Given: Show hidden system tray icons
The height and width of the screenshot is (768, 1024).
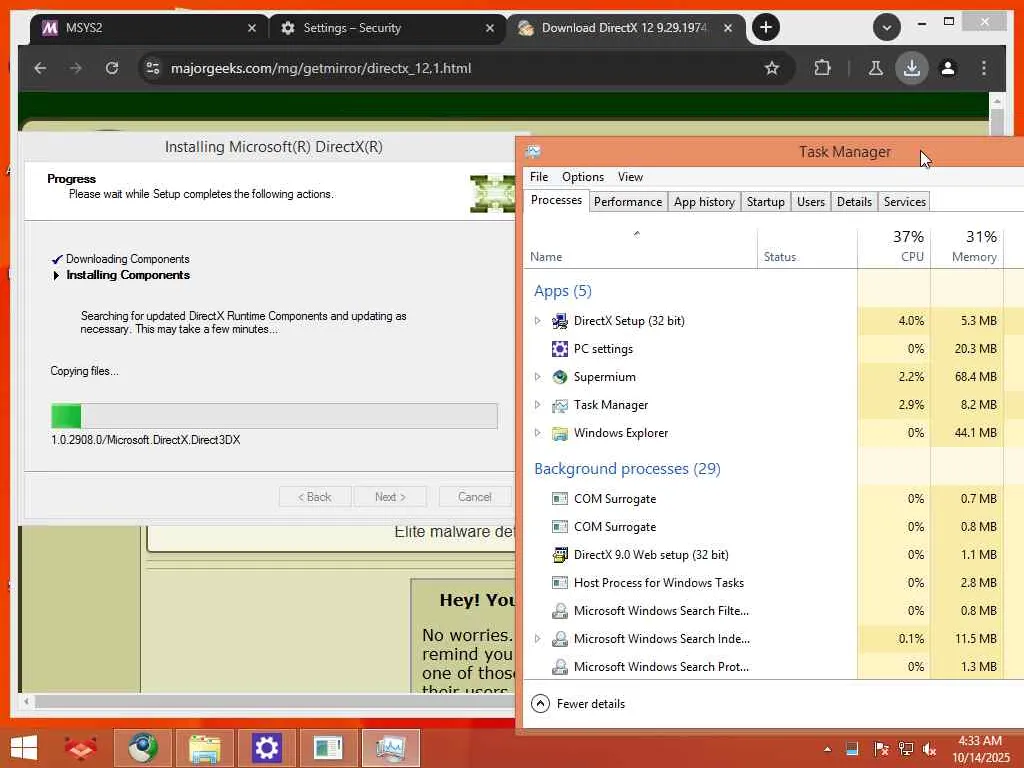Looking at the screenshot, I should point(827,749).
